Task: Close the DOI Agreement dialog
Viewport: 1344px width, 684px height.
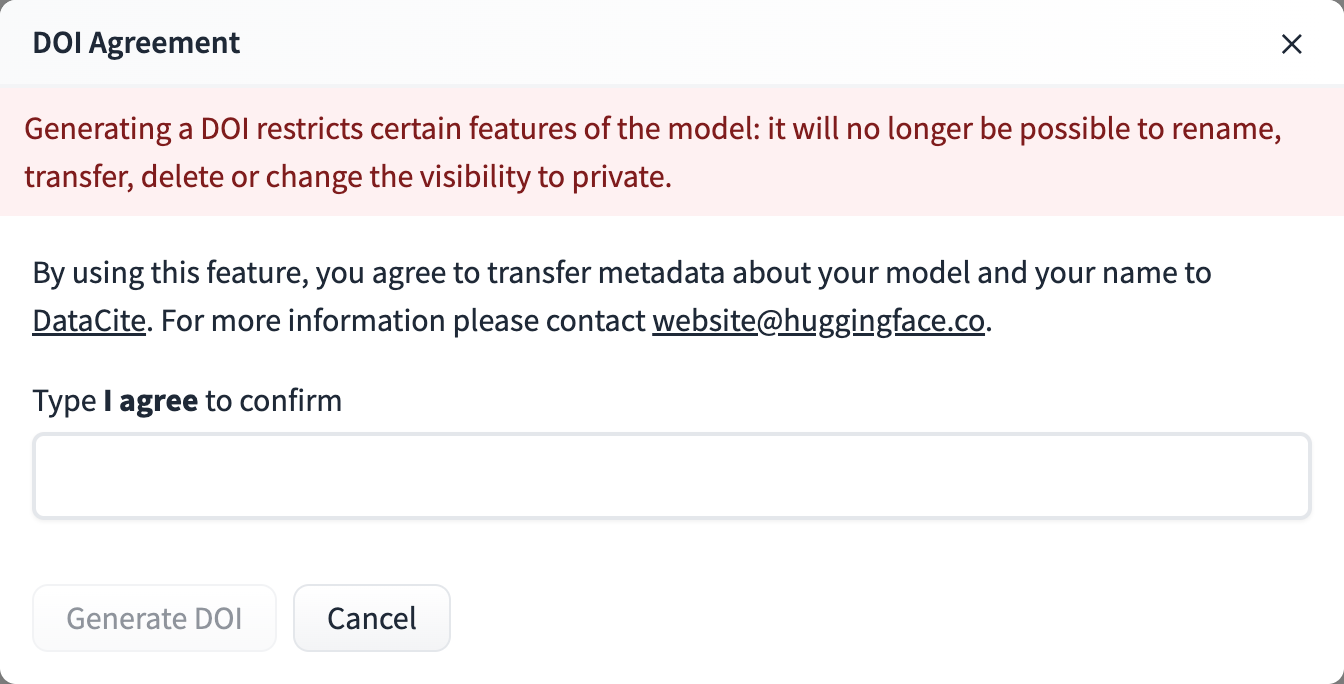Action: [1292, 44]
